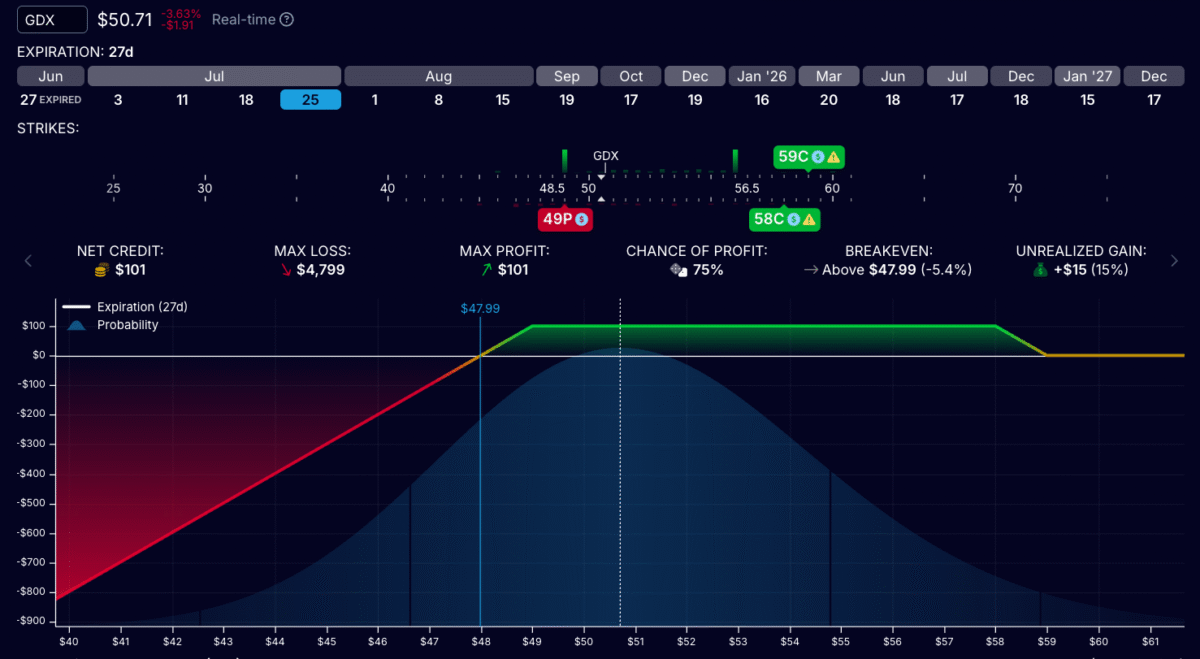Select the Aug 8 expiration date

click(x=438, y=100)
